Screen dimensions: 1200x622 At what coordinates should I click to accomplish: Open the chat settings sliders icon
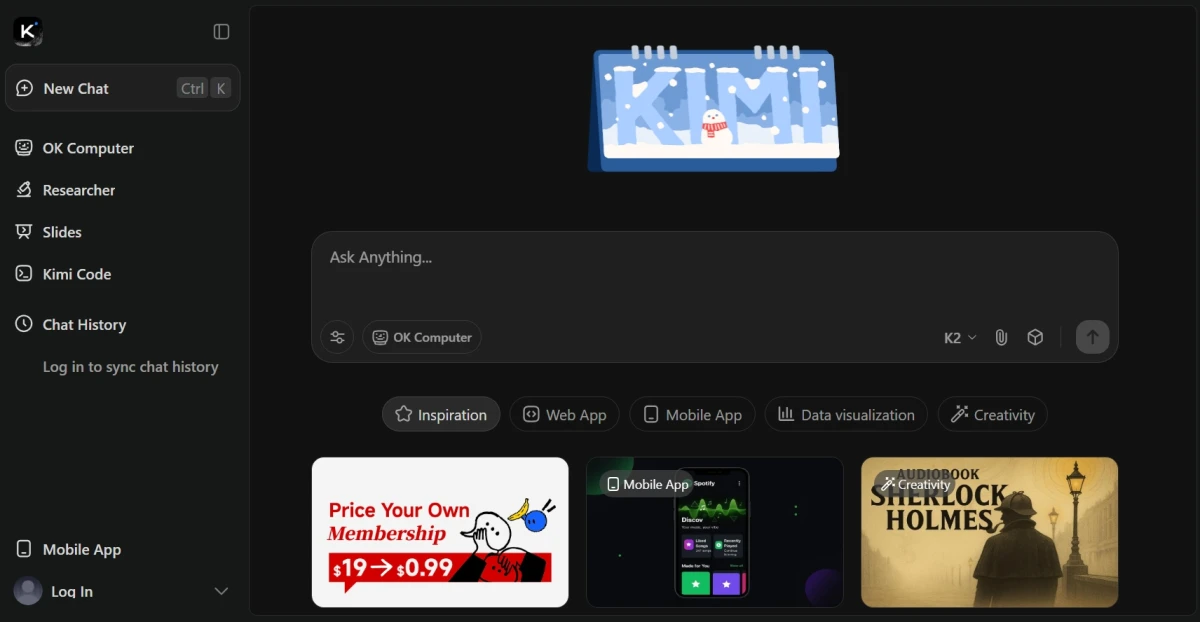click(337, 337)
